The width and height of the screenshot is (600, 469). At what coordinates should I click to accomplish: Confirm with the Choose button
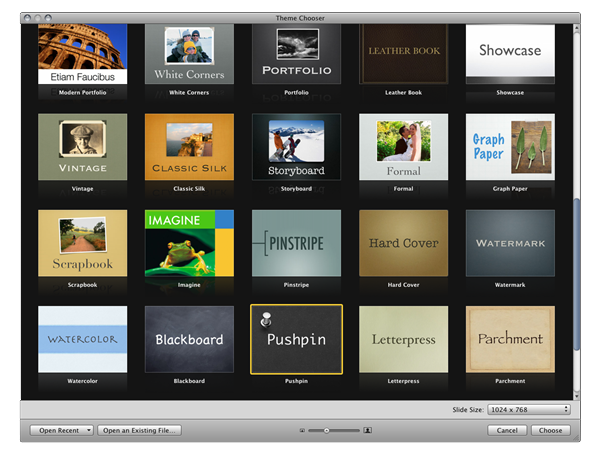point(551,430)
